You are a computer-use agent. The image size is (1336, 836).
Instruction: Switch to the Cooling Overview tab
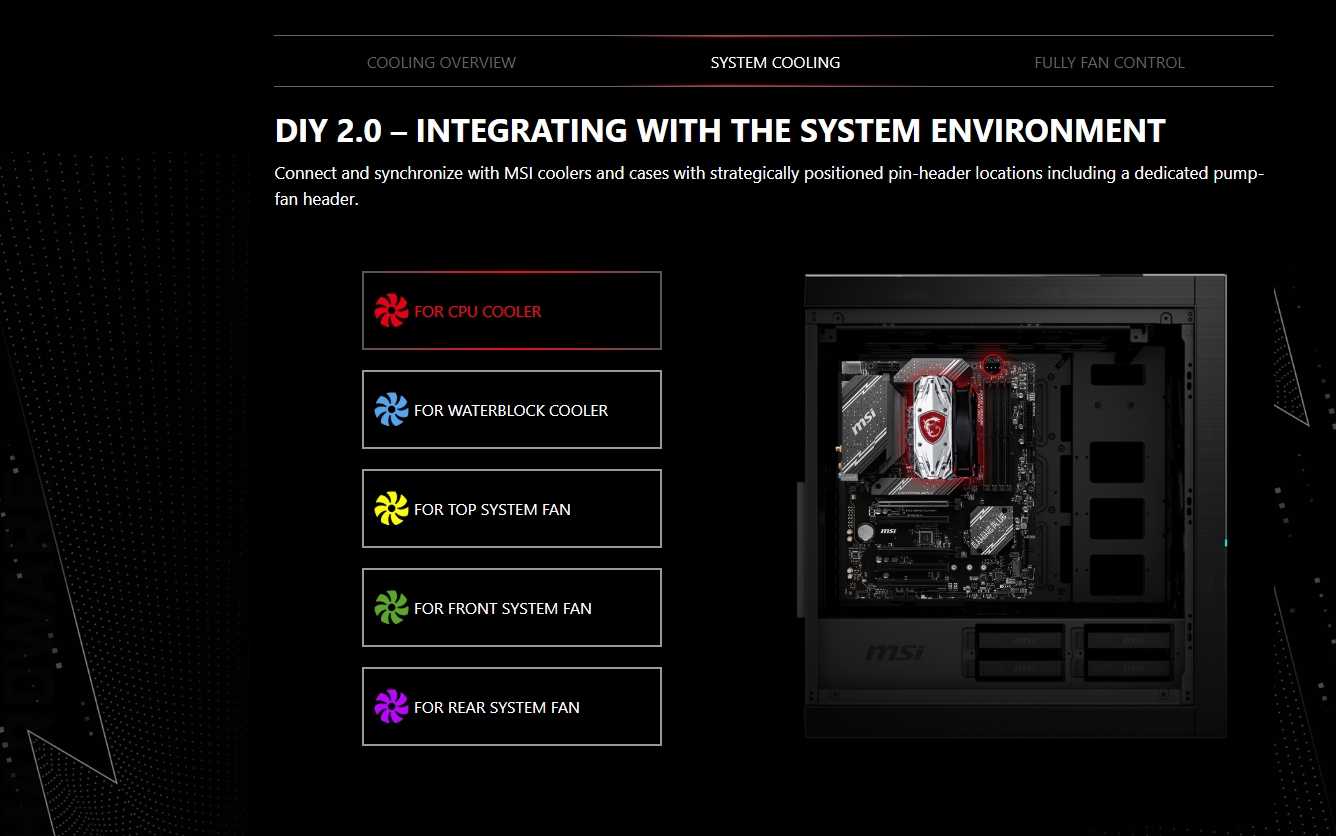point(441,62)
